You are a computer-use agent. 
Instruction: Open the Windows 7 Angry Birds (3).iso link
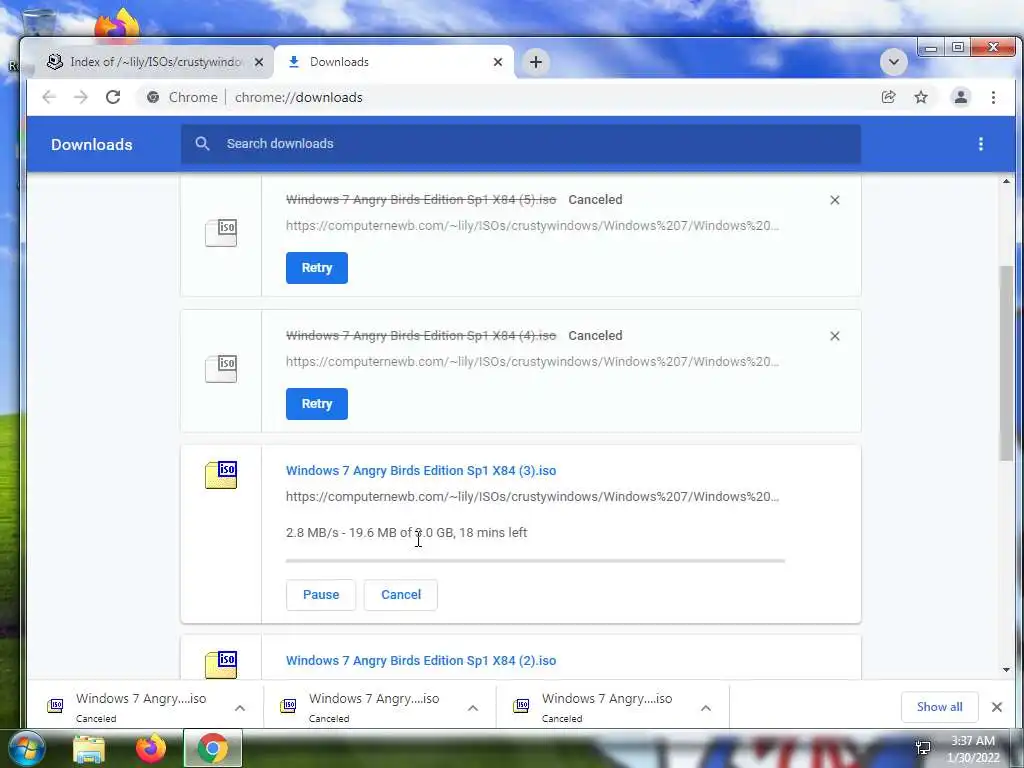click(421, 470)
